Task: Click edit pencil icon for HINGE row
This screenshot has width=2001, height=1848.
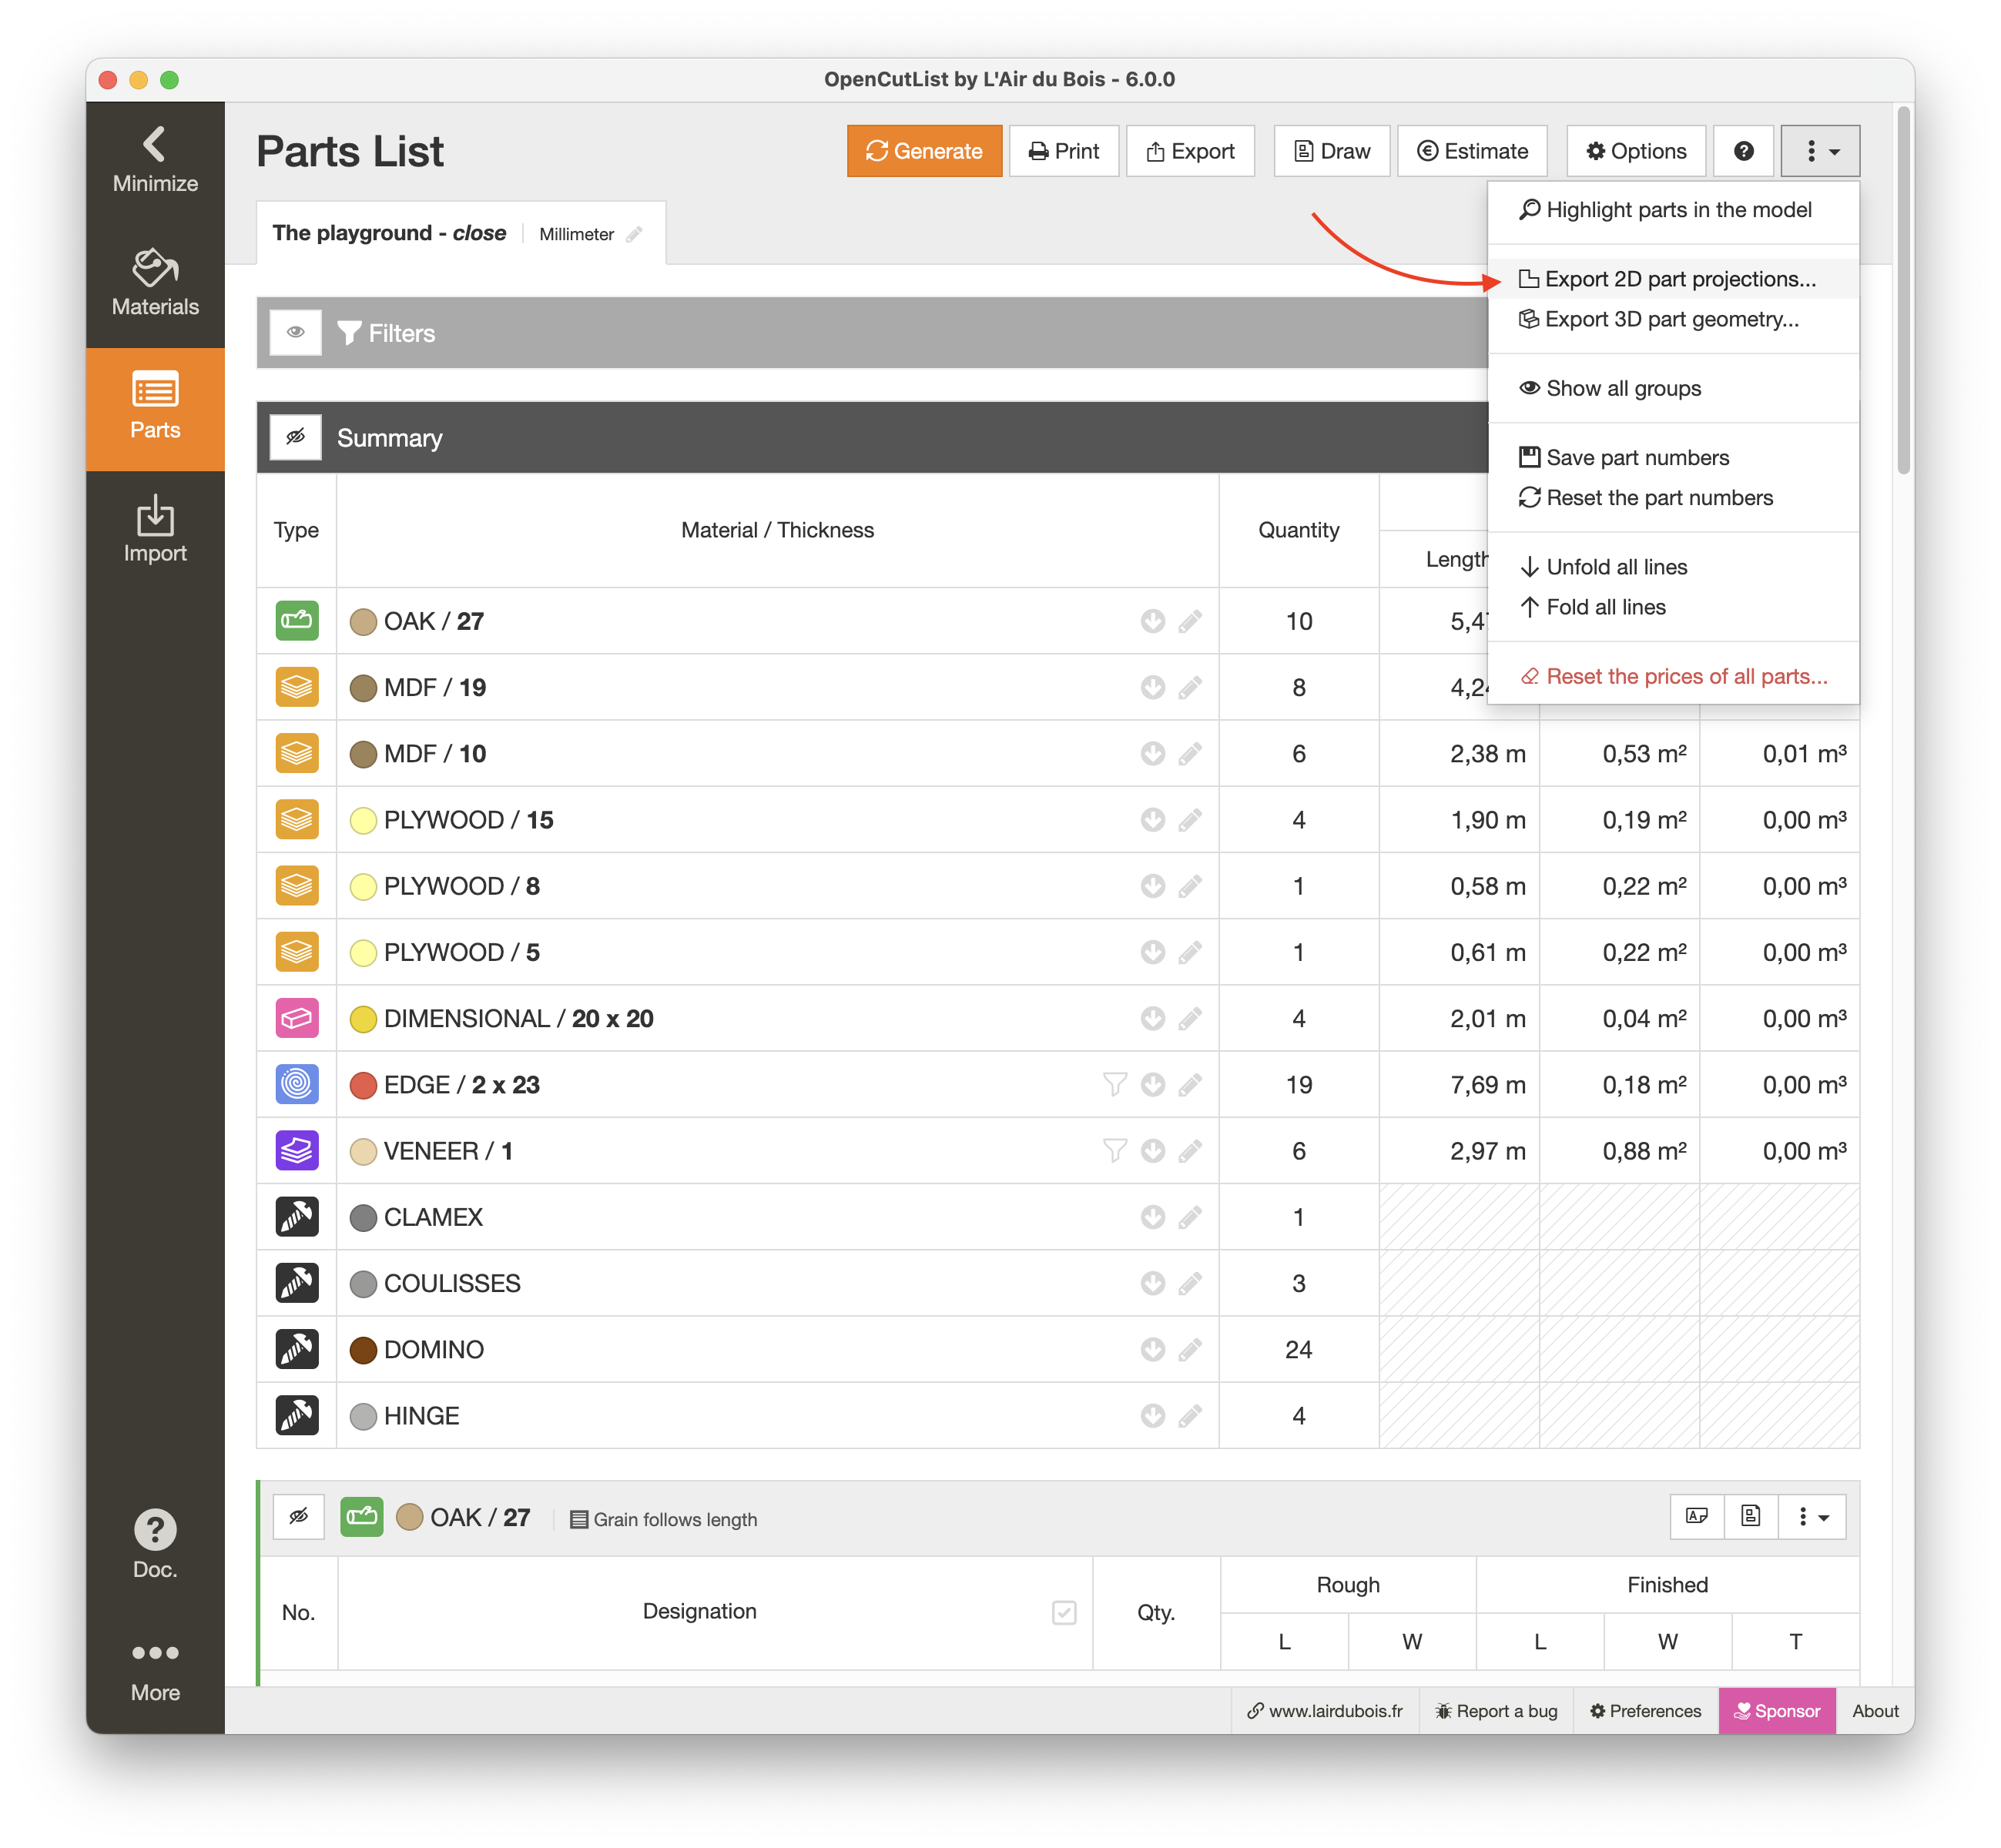Action: pyautogui.click(x=1190, y=1415)
